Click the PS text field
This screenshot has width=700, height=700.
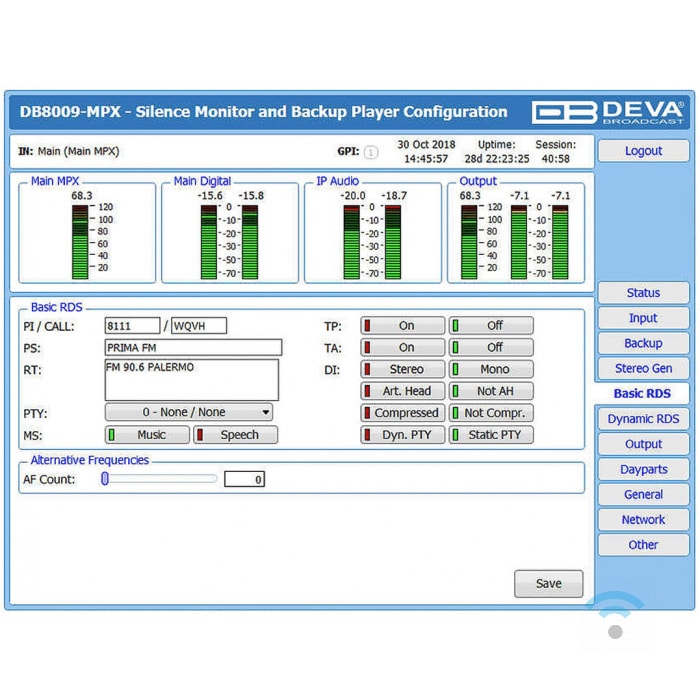(193, 348)
